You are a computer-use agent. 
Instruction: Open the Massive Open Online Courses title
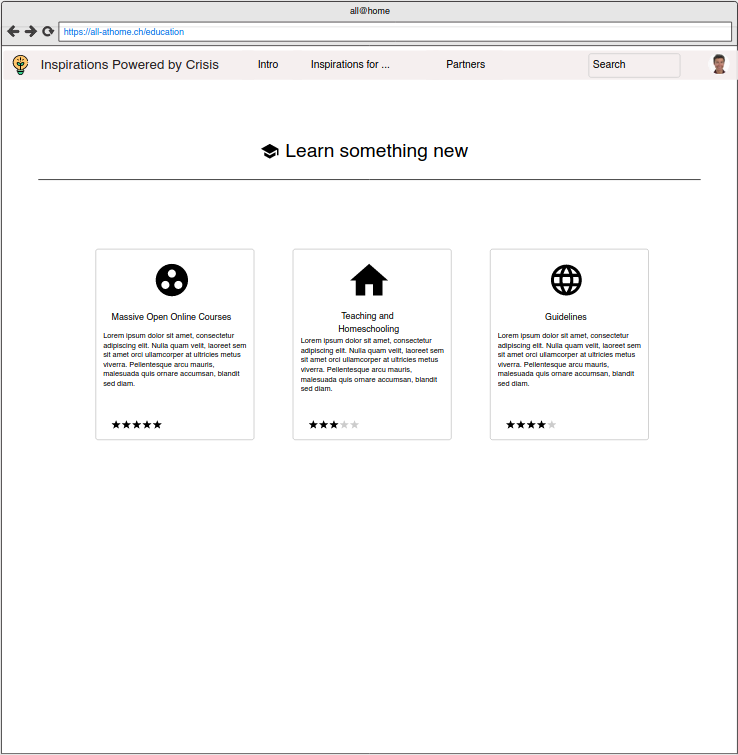pos(171,317)
